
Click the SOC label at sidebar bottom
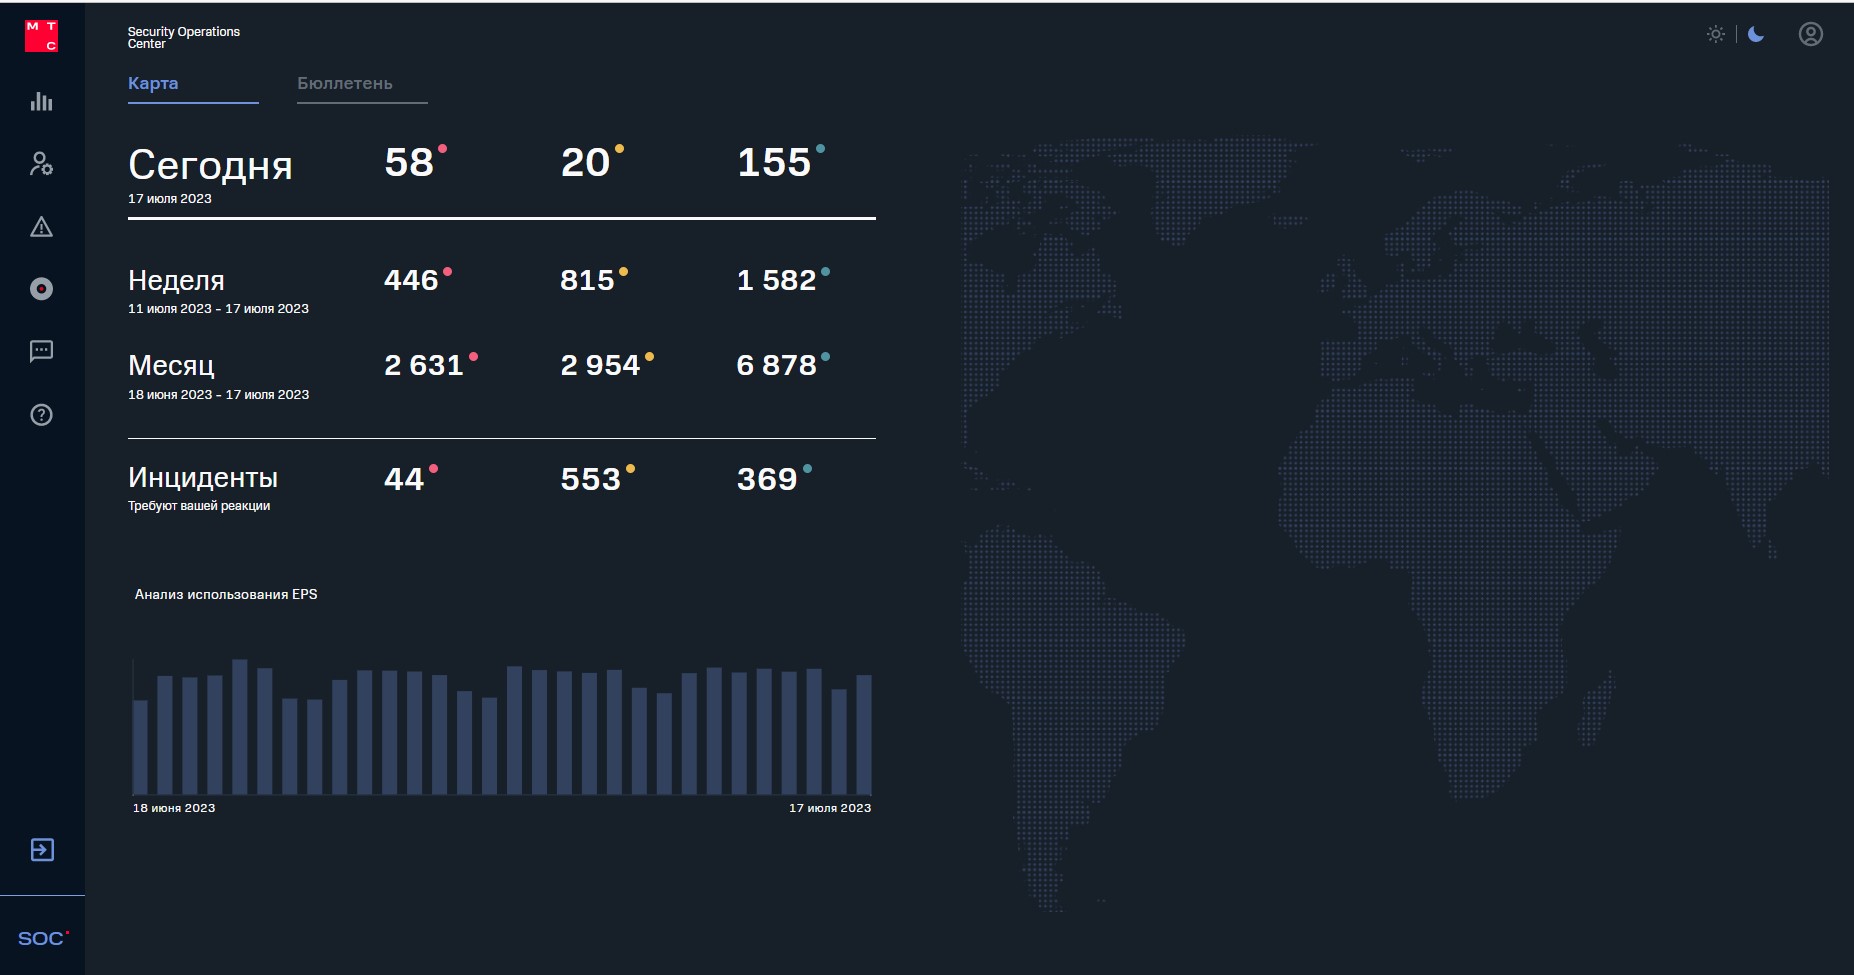(41, 938)
